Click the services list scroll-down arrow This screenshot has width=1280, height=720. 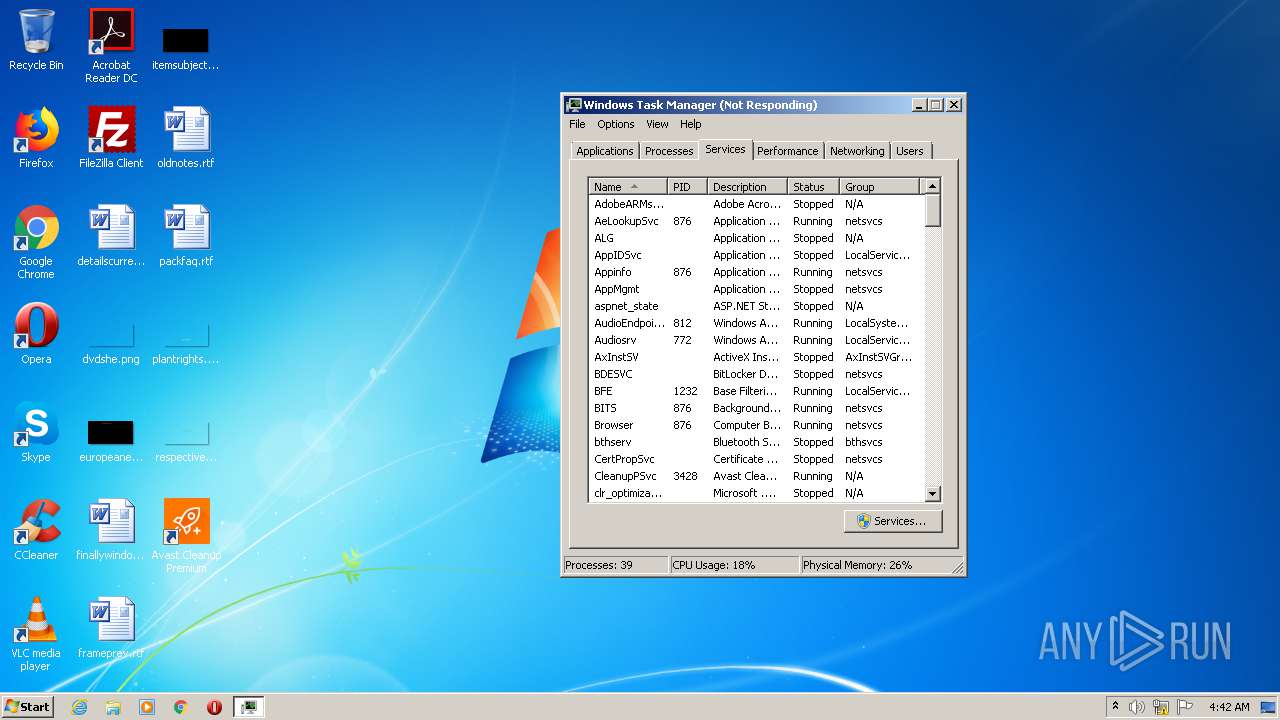(932, 493)
